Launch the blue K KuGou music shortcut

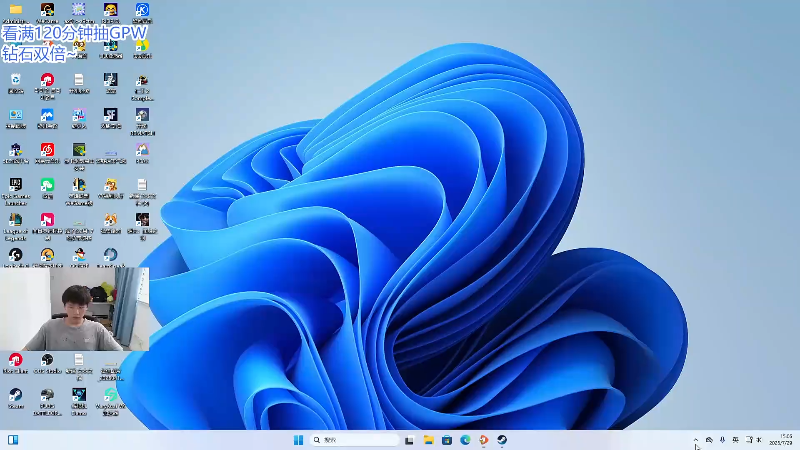tap(142, 9)
